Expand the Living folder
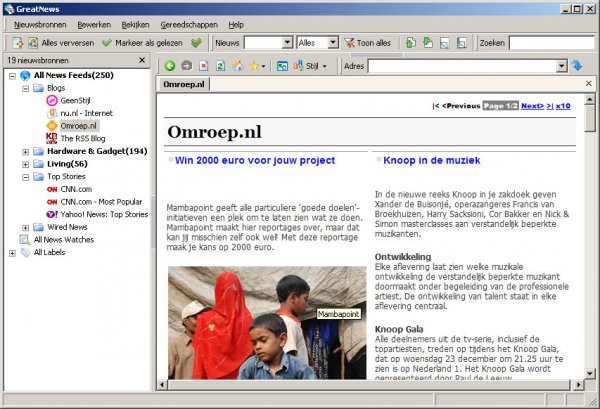 point(25,165)
